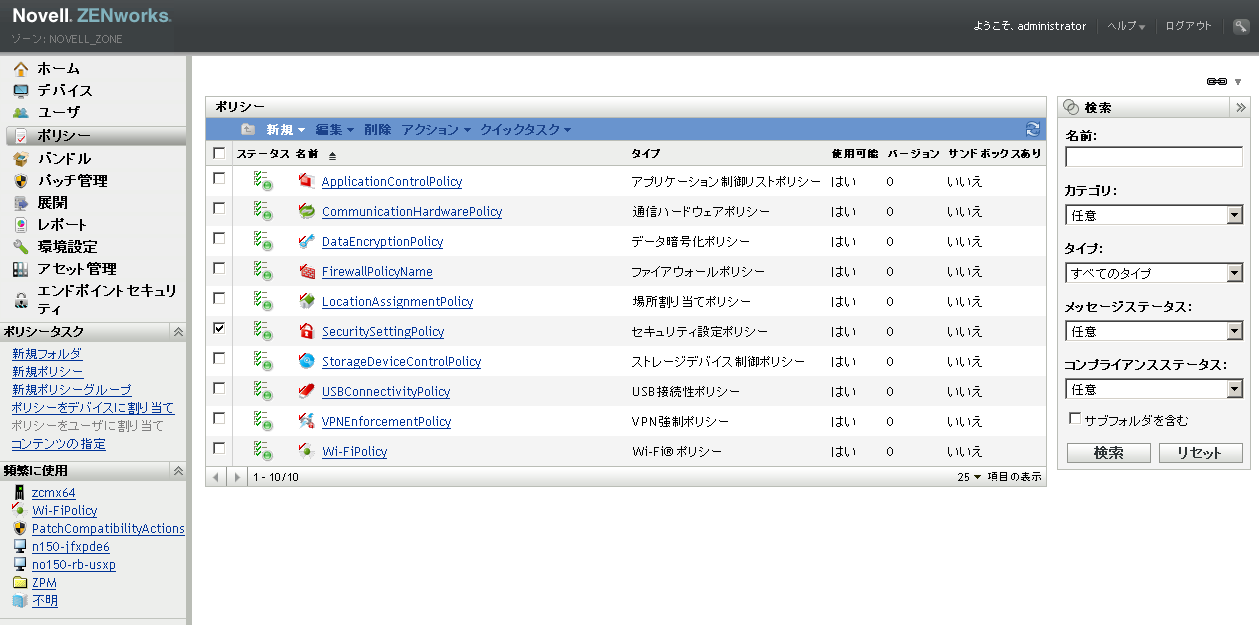Image resolution: width=1259 pixels, height=625 pixels.
Task: Sort by the 名前 column header
Action: coord(307,154)
